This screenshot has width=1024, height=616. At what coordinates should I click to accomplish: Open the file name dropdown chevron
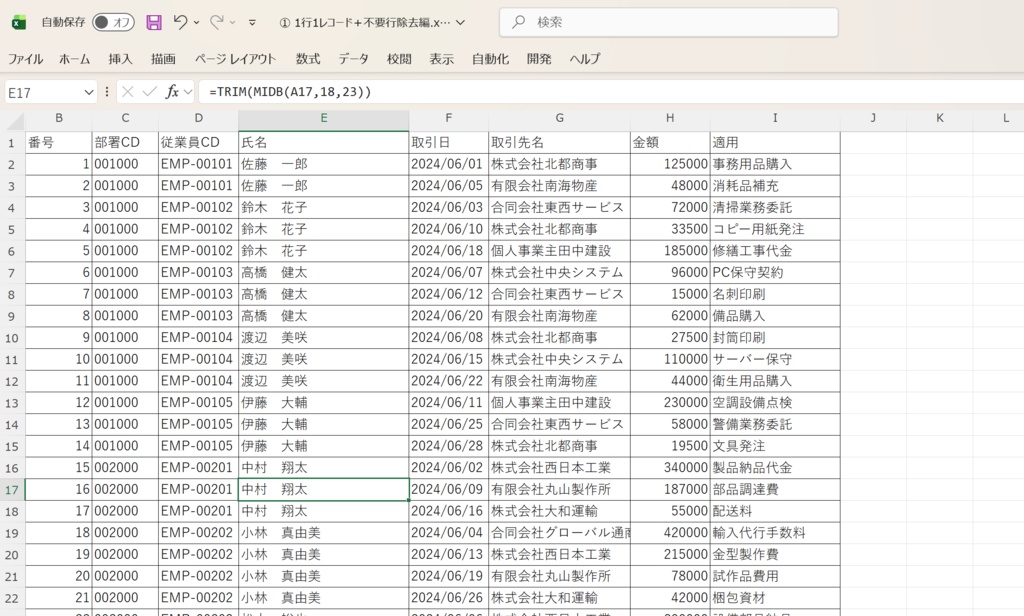point(460,22)
